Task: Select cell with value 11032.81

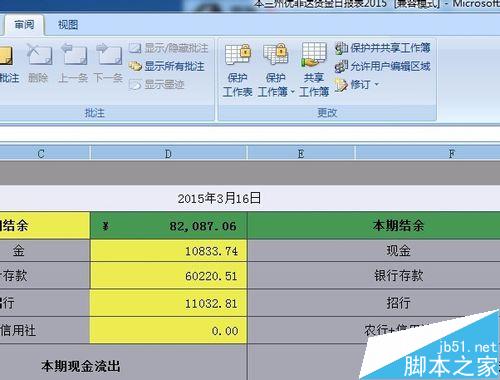Action: coord(168,303)
